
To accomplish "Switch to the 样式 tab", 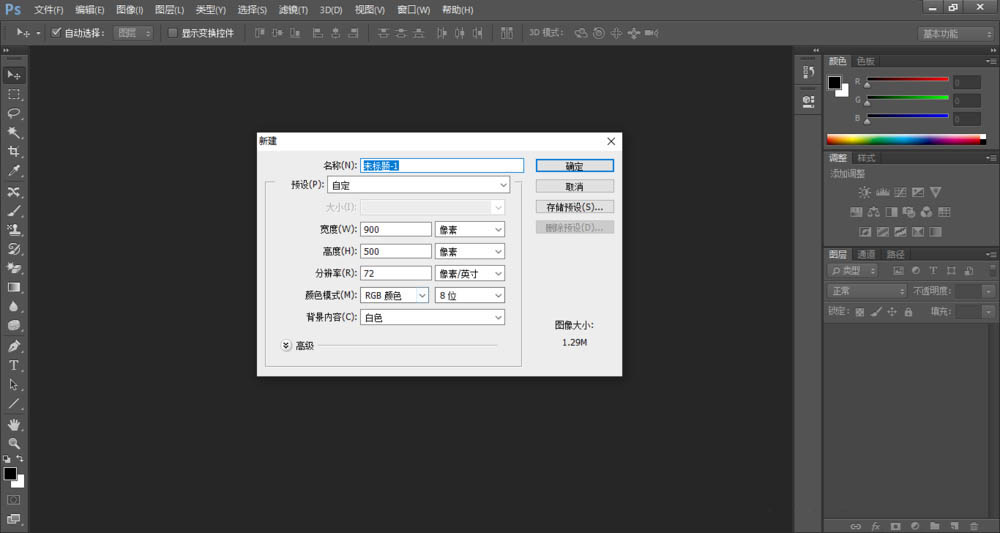I will point(866,158).
